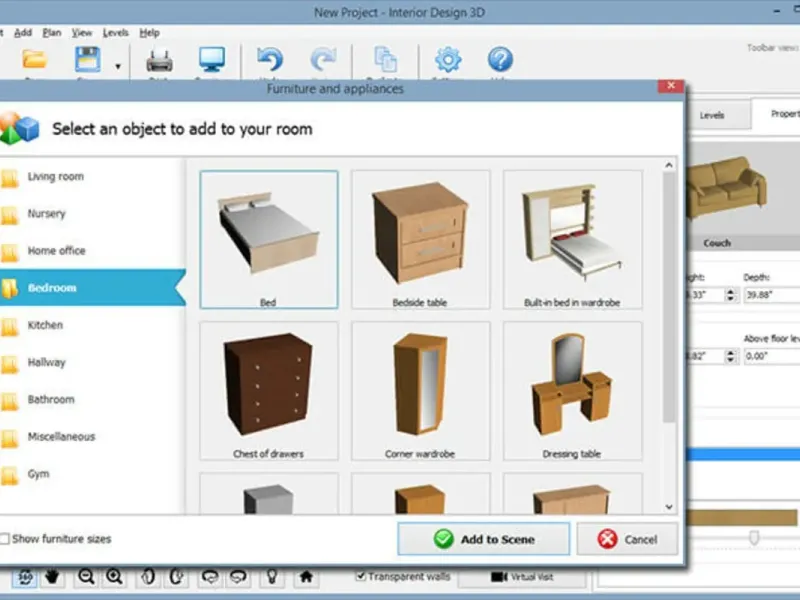800x600 pixels.
Task: Open project folder icon in toolbar
Action: [34, 60]
